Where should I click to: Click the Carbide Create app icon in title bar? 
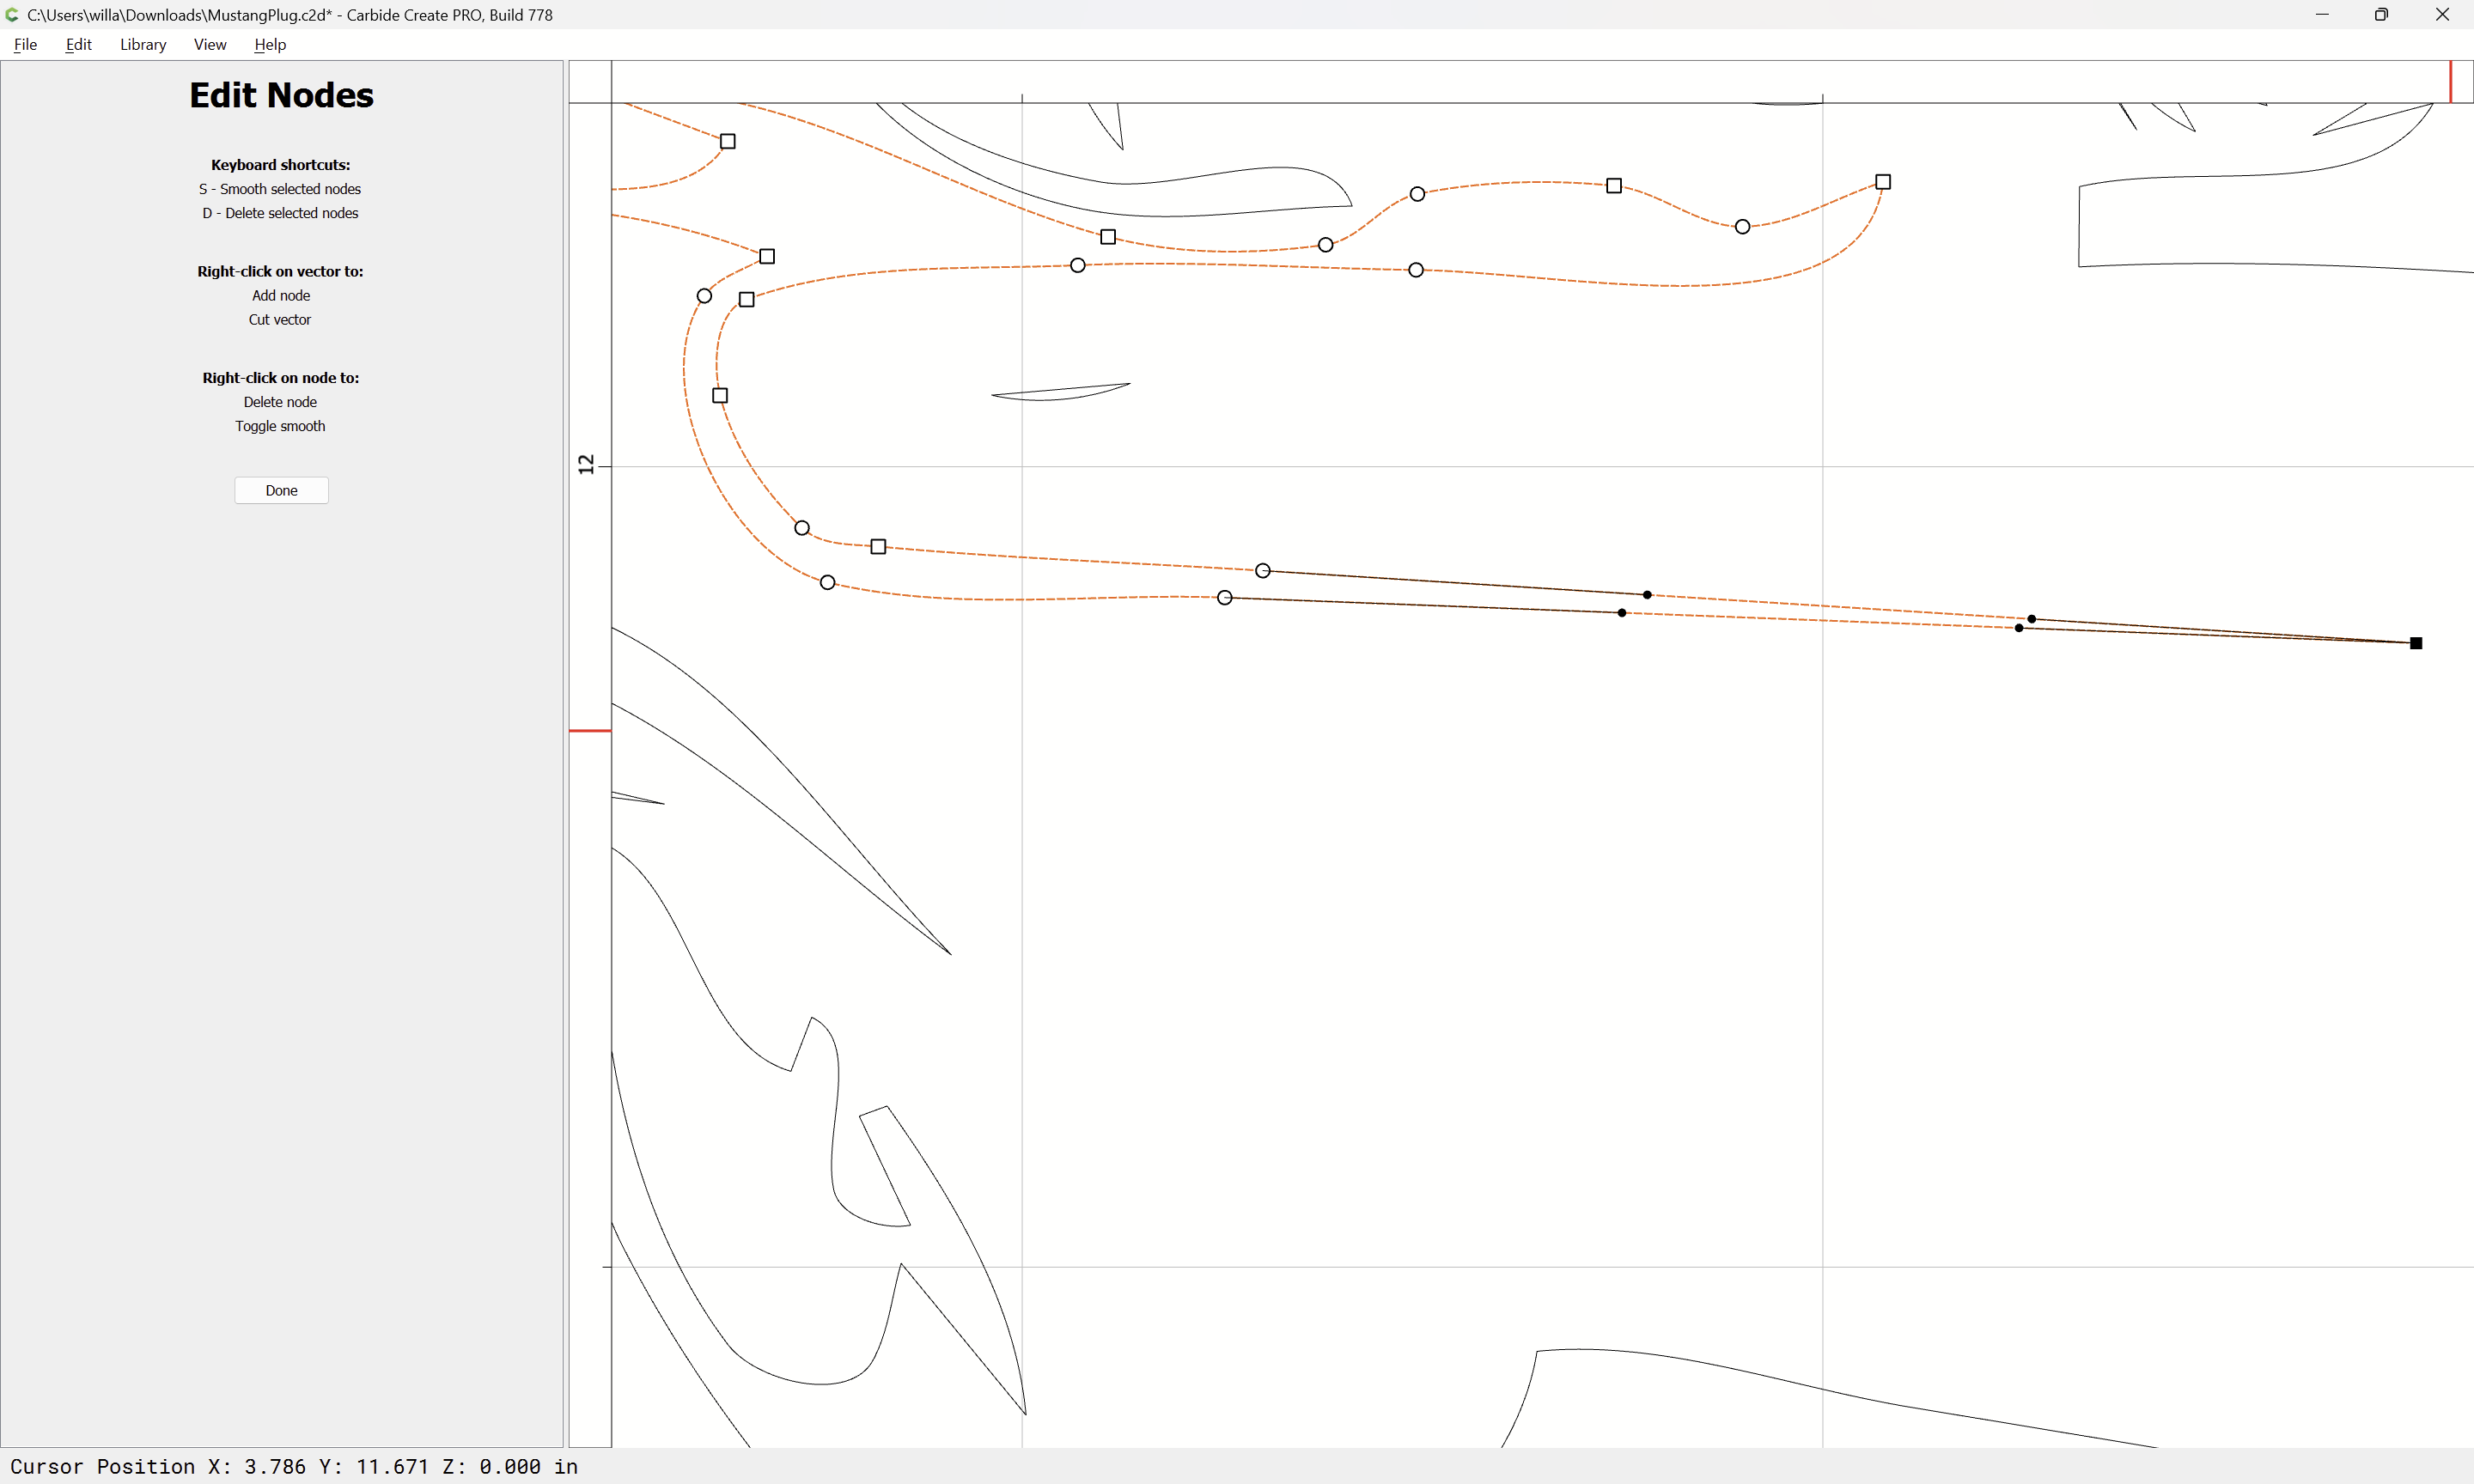[x=12, y=15]
